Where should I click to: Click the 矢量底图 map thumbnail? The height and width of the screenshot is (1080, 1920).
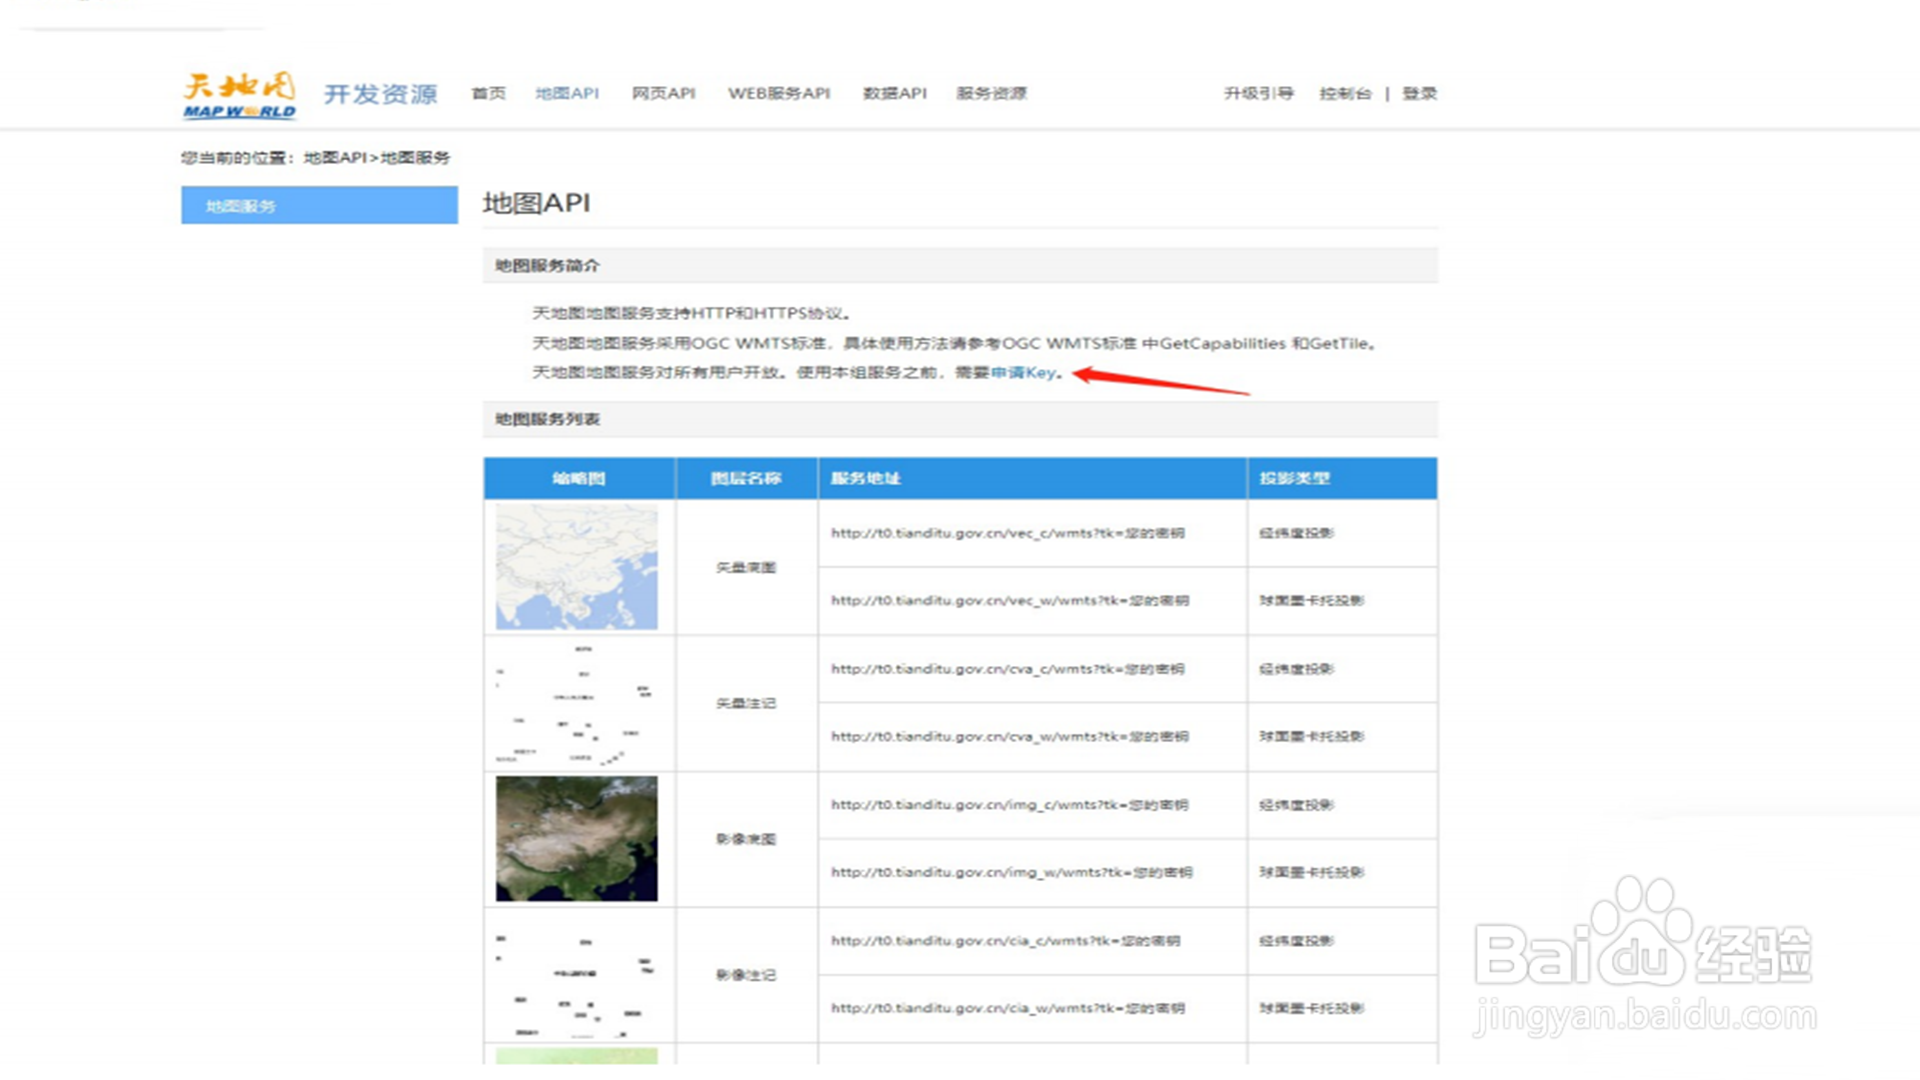[577, 567]
